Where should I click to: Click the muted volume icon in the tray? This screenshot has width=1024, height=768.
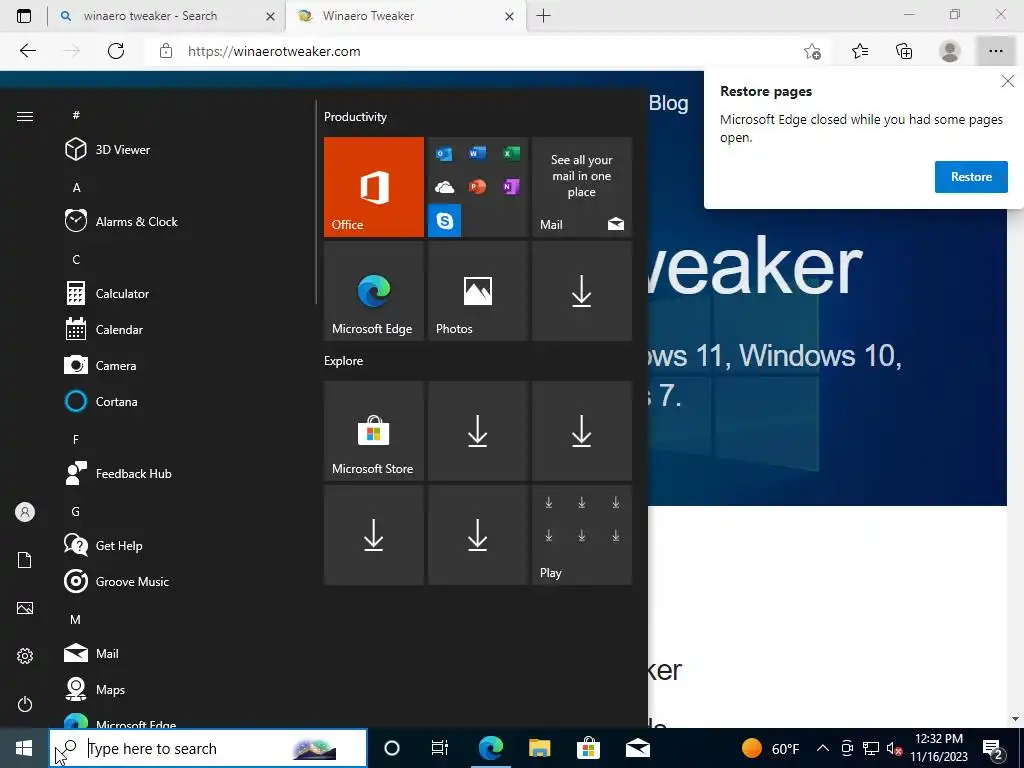(895, 748)
